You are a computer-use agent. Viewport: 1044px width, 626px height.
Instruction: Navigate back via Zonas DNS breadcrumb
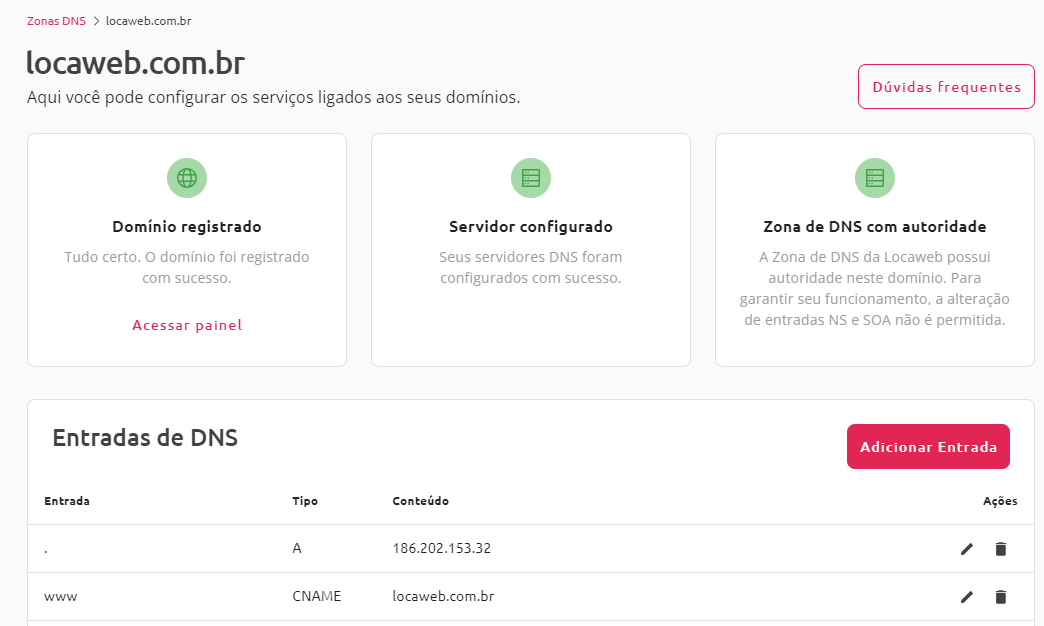pyautogui.click(x=56, y=19)
